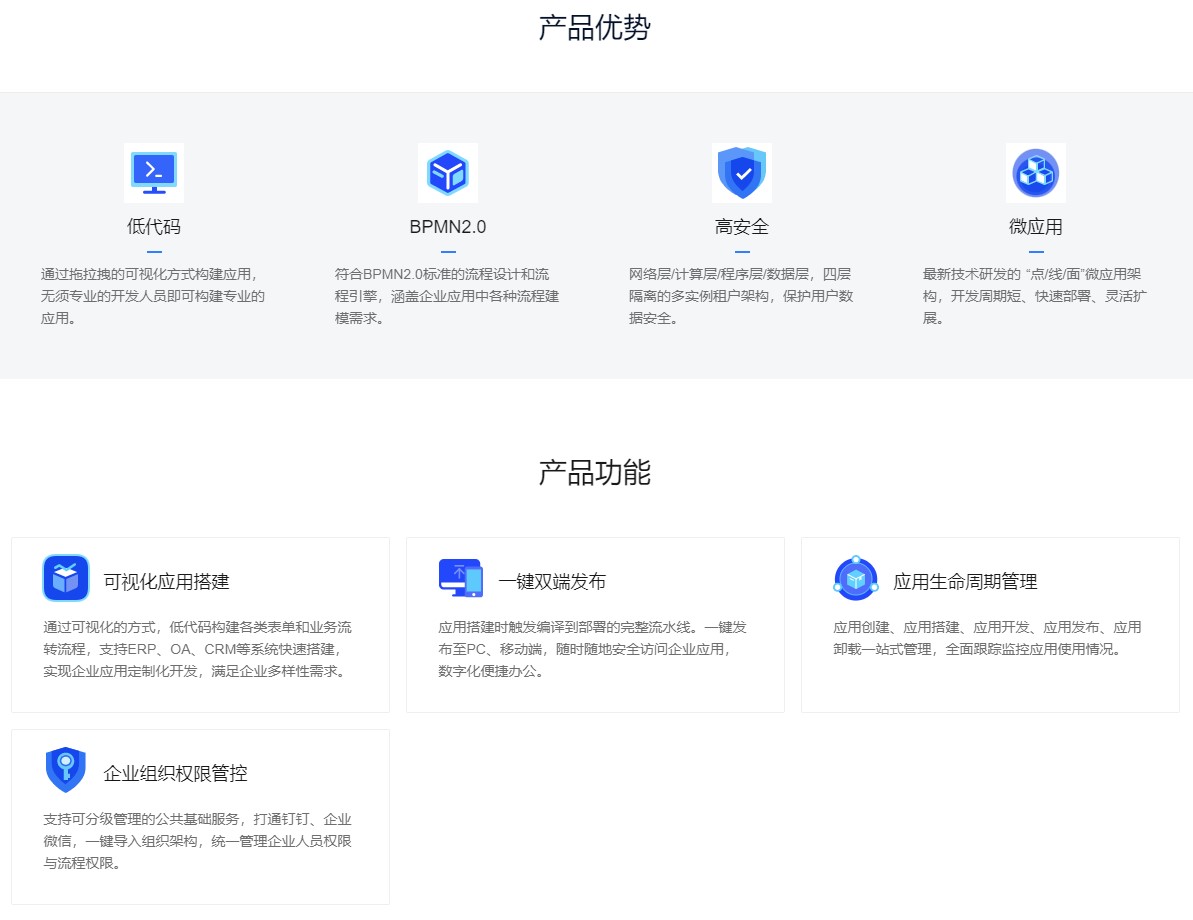Click the high security shield checkmark icon
Image resolution: width=1193 pixels, height=920 pixels.
pyautogui.click(x=741, y=173)
